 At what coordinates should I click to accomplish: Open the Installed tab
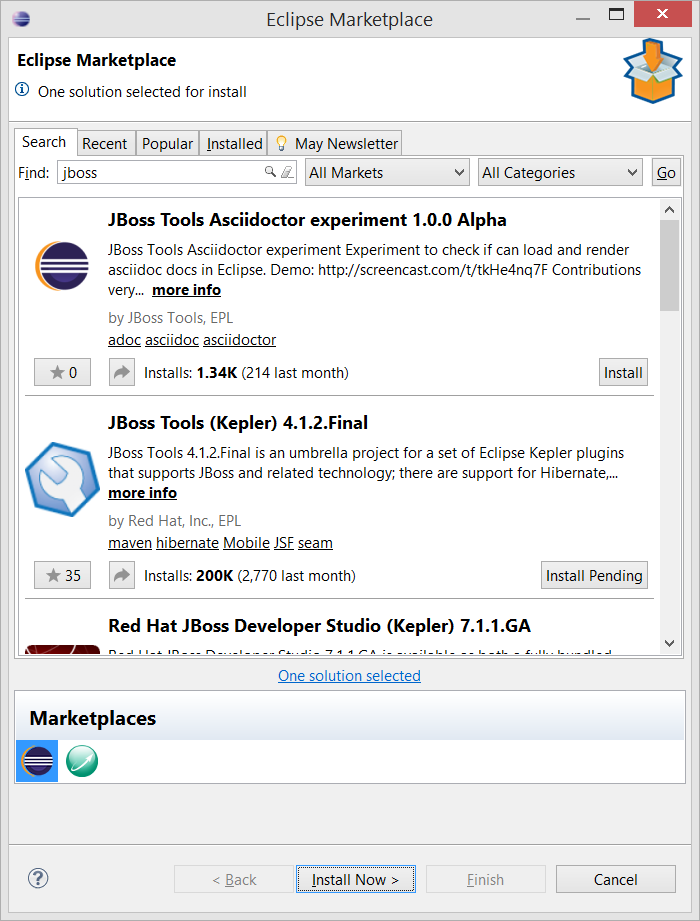pyautogui.click(x=234, y=144)
